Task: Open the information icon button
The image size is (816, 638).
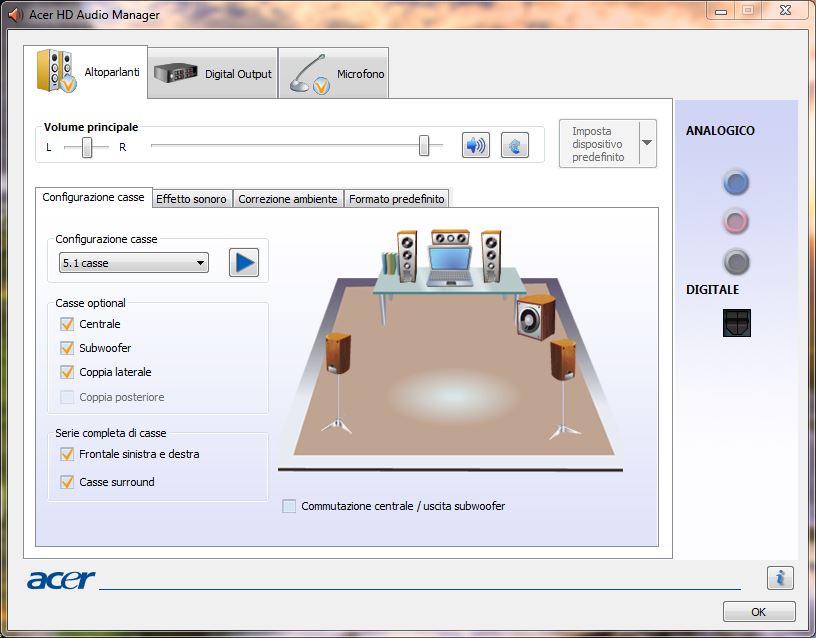Action: click(x=780, y=578)
